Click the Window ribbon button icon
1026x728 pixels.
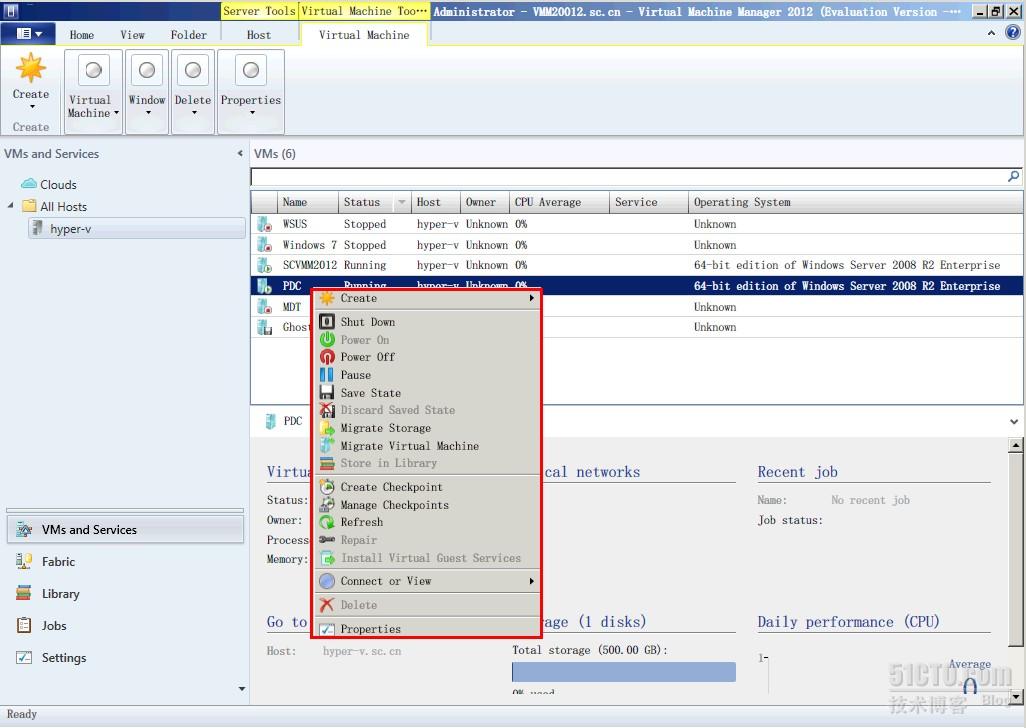tap(147, 70)
